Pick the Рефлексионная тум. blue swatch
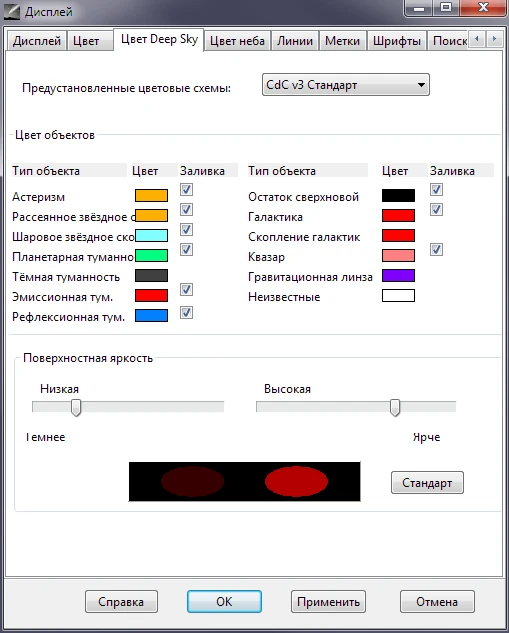This screenshot has height=633, width=509. (x=151, y=316)
